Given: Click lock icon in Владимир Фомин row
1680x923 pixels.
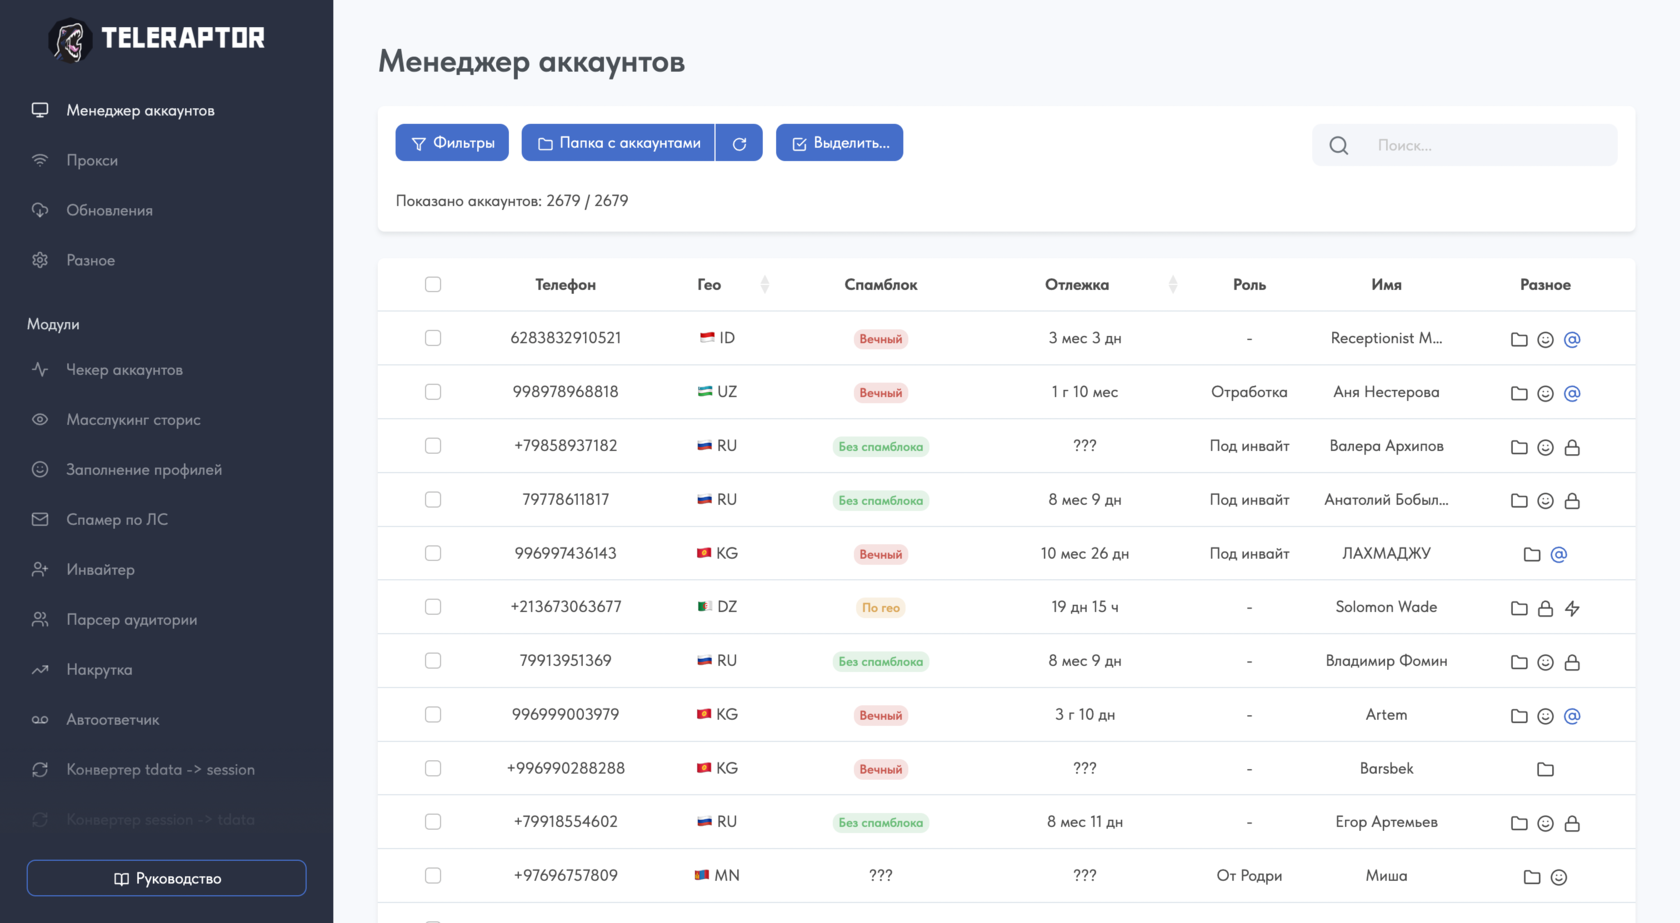Looking at the screenshot, I should tap(1572, 662).
